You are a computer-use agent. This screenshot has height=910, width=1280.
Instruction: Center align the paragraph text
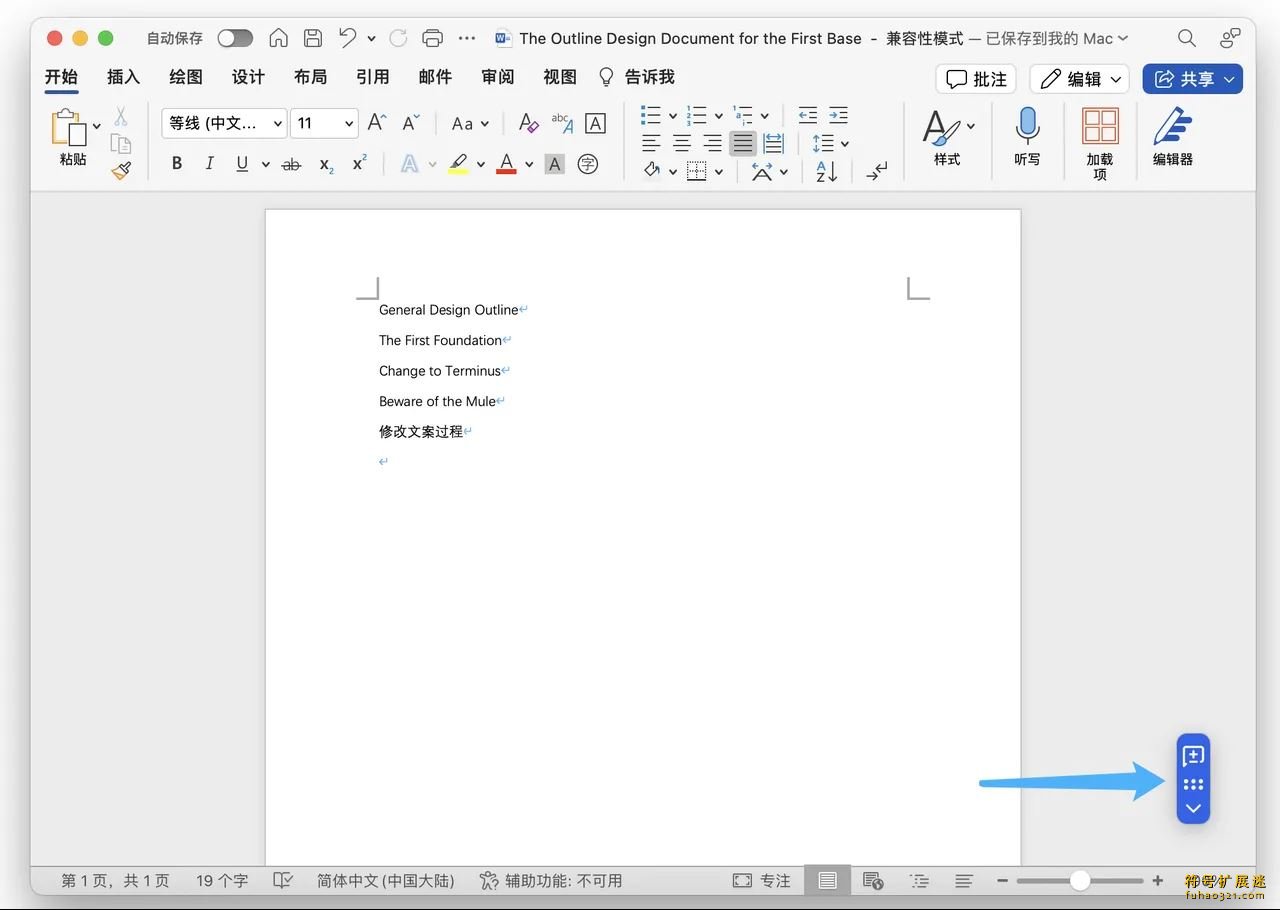[x=682, y=143]
